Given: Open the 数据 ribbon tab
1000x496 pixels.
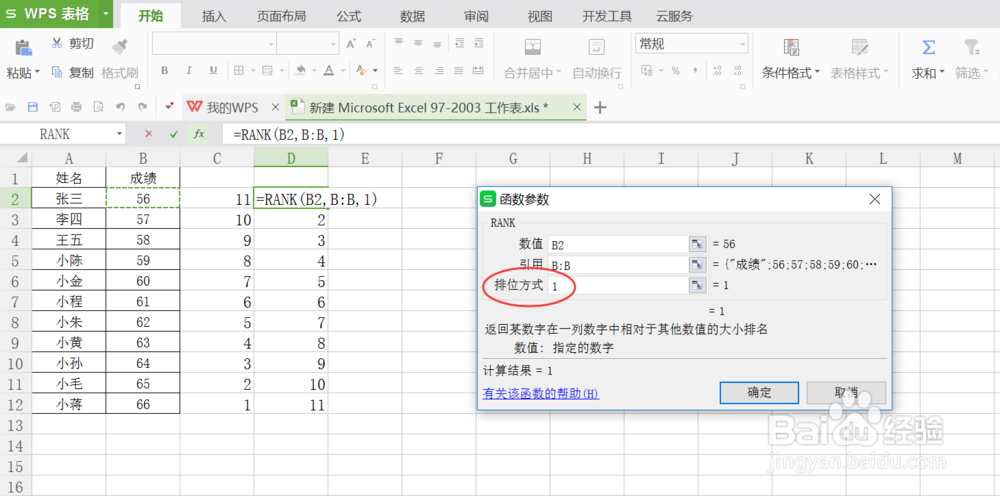Looking at the screenshot, I should 413,17.
